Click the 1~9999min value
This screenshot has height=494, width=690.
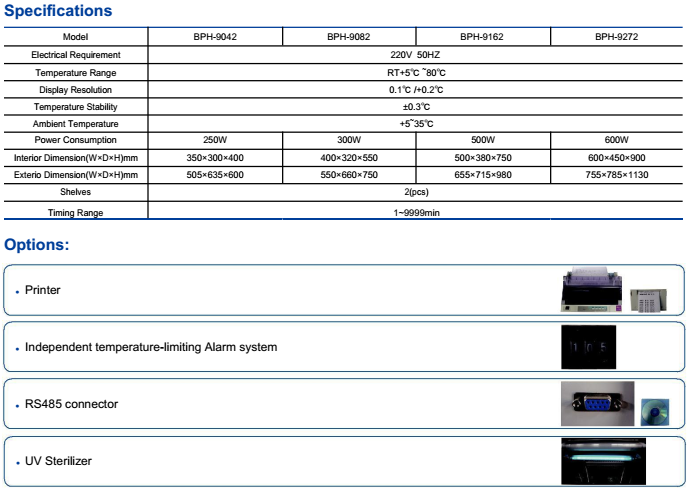point(416,213)
